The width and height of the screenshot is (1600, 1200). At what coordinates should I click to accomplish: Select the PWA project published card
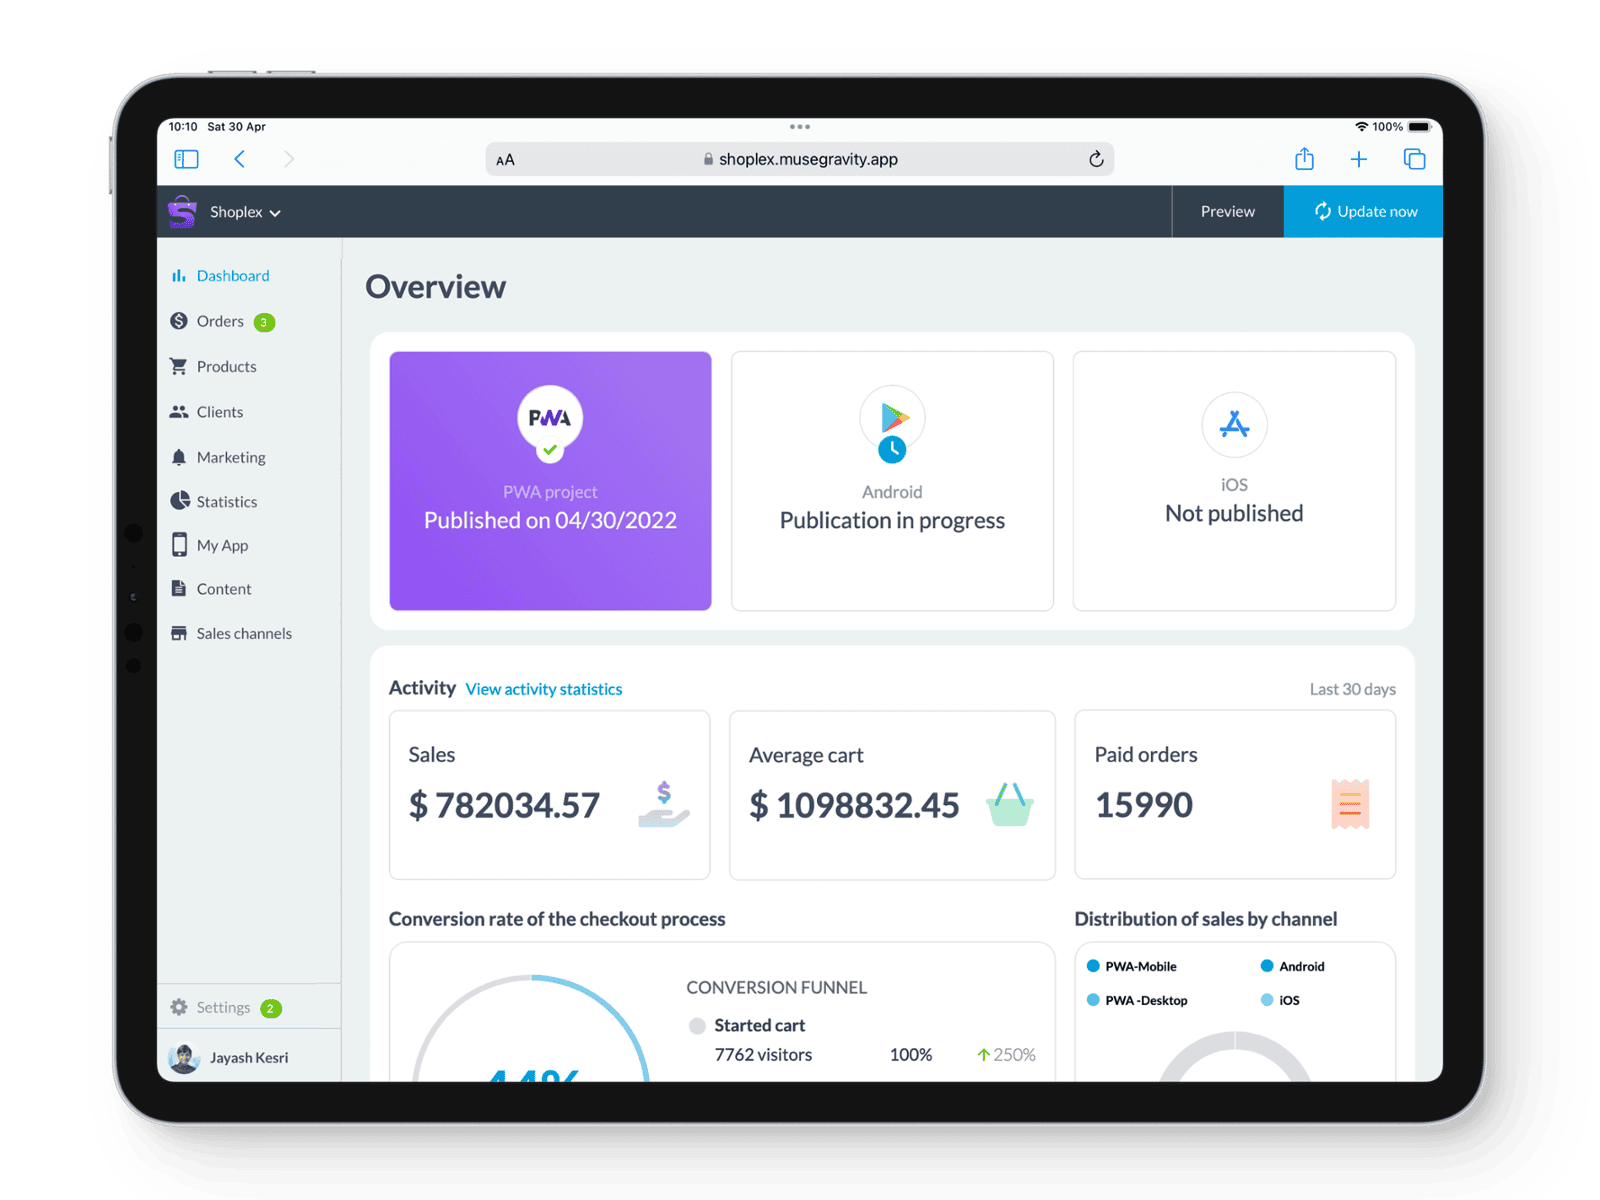click(x=550, y=481)
